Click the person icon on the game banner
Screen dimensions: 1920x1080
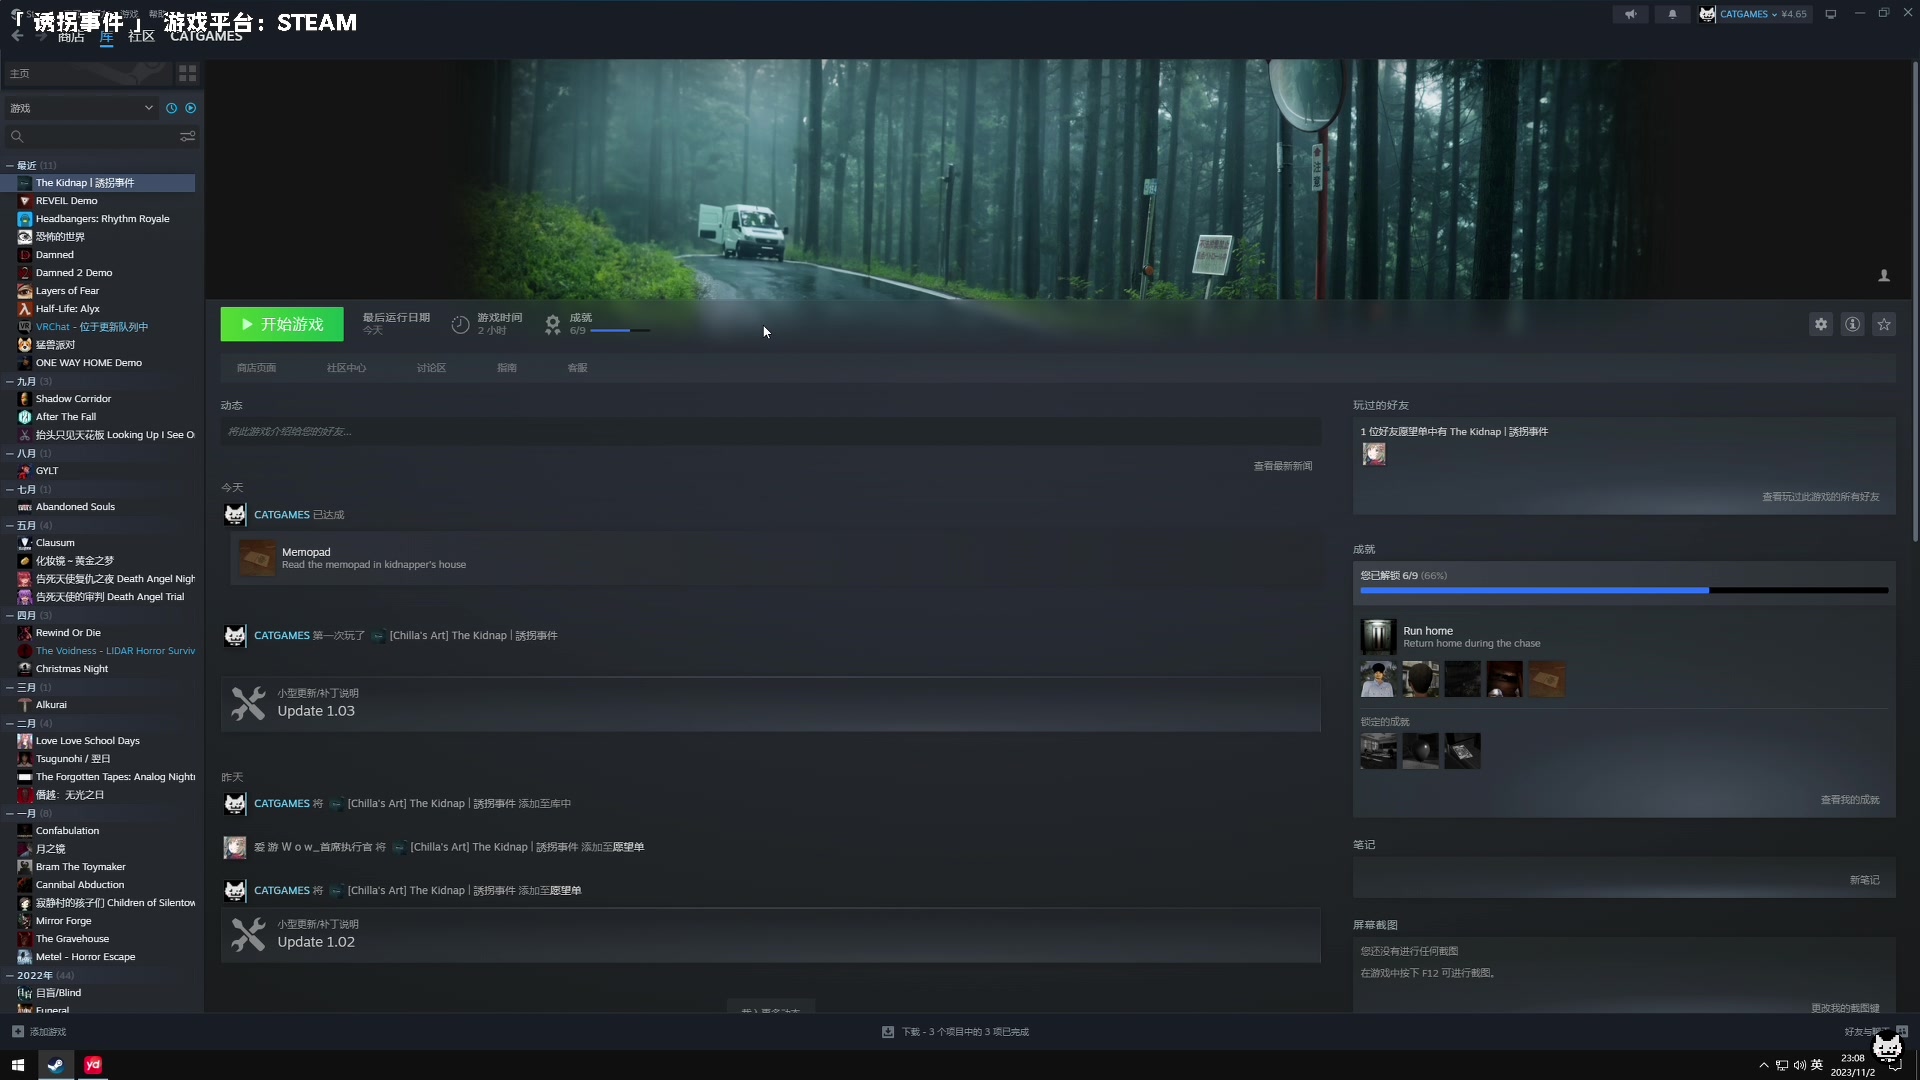pos(1884,276)
